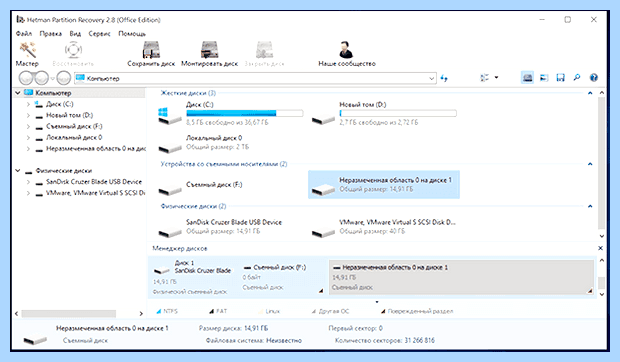Launch the Мастер wizard tool
This screenshot has width=620, height=362.
pyautogui.click(x=27, y=54)
